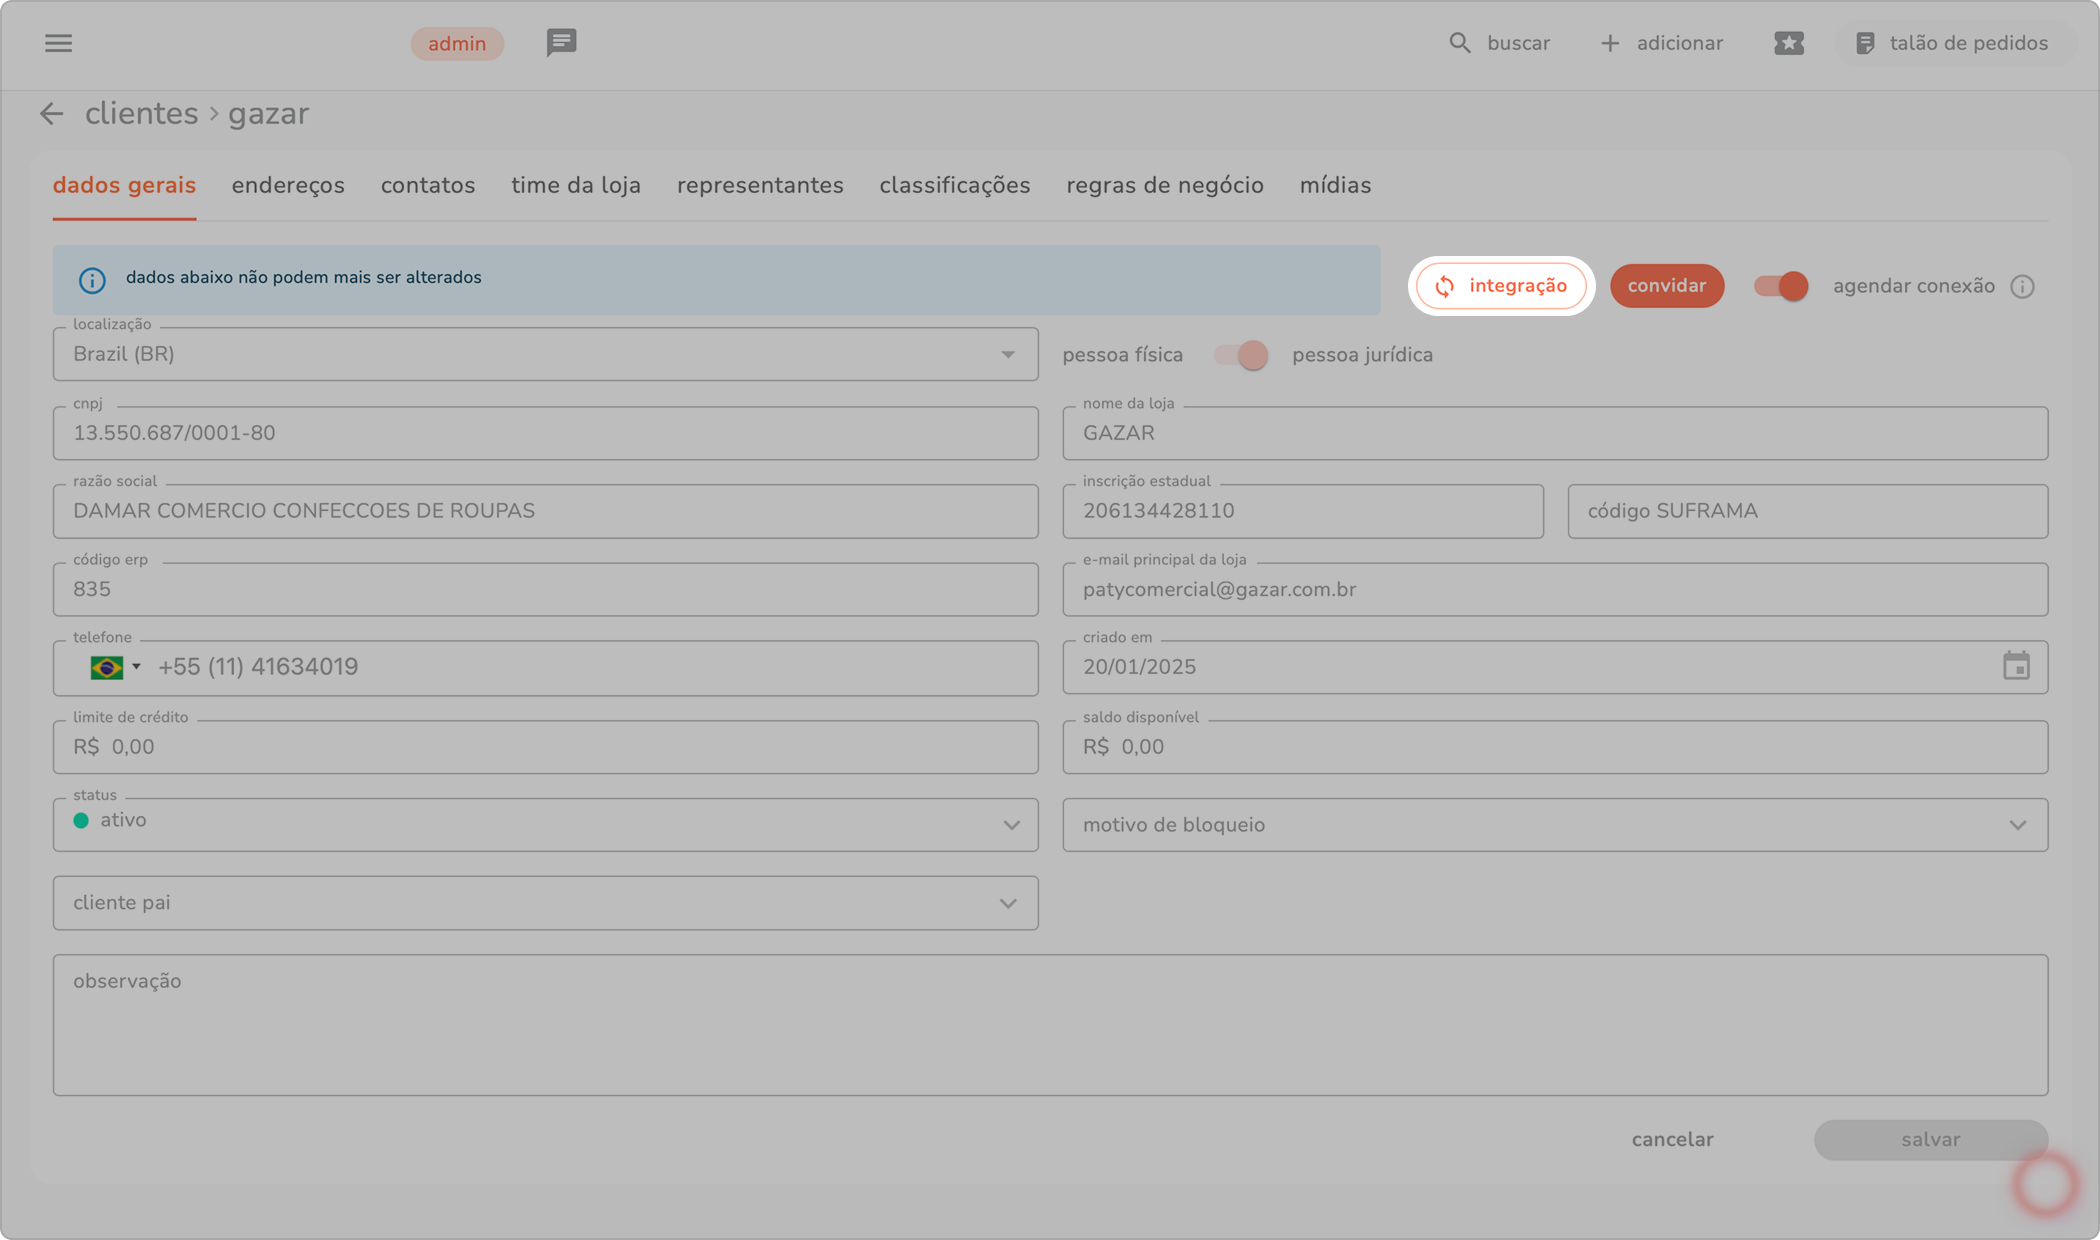Click into the observação text area

click(1050, 1025)
